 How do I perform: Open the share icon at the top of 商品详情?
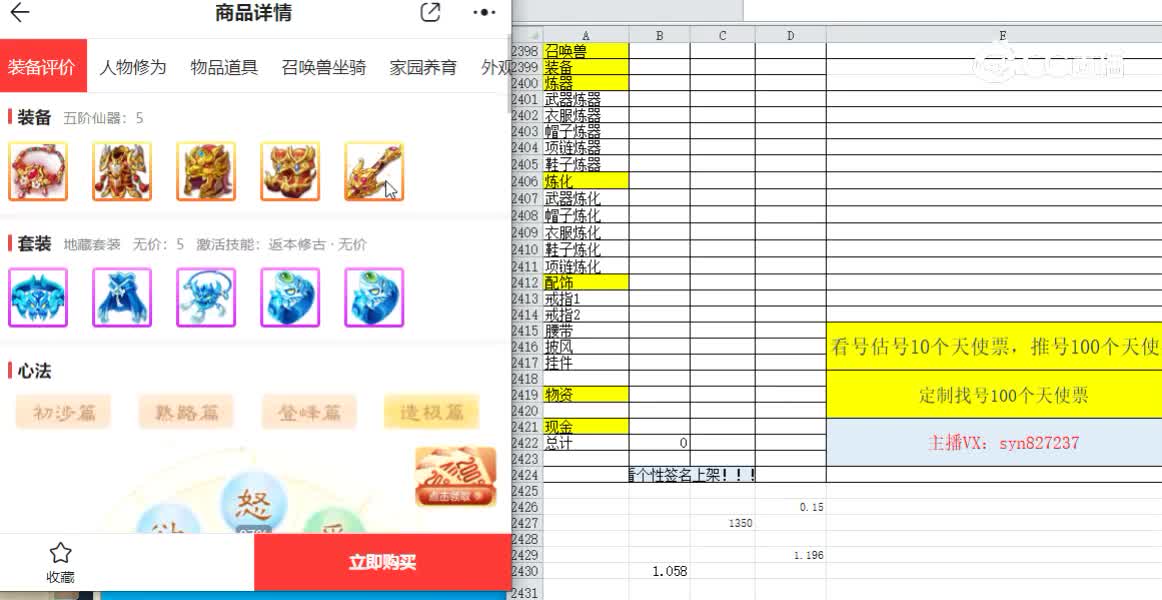pyautogui.click(x=429, y=13)
